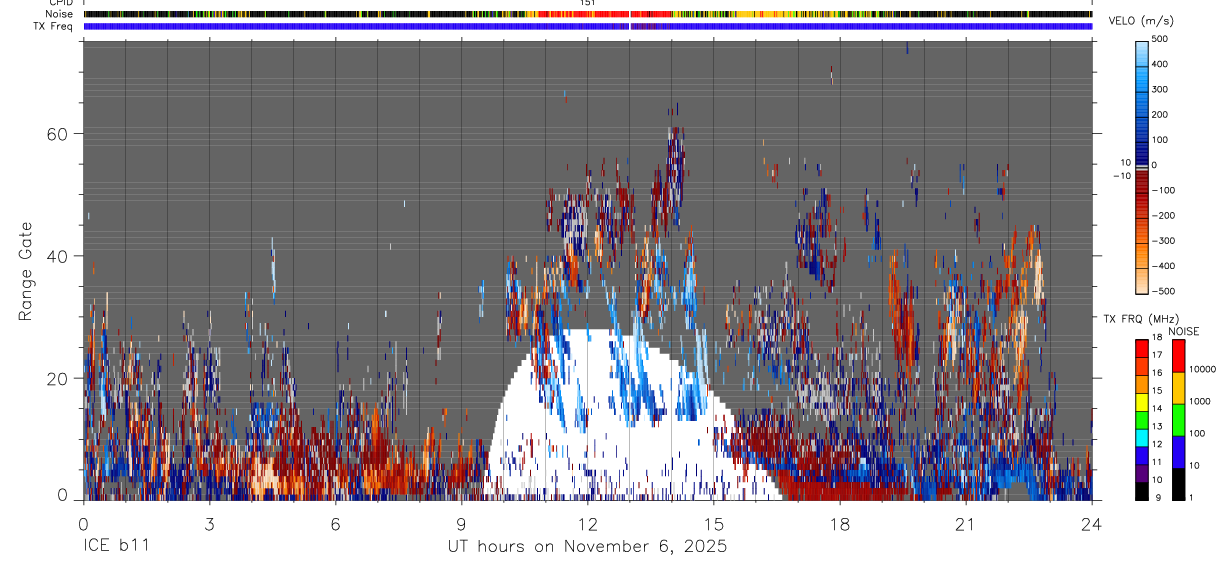
Task: Select the red 17–18 MHz frequency swatch
Action: tap(1141, 348)
